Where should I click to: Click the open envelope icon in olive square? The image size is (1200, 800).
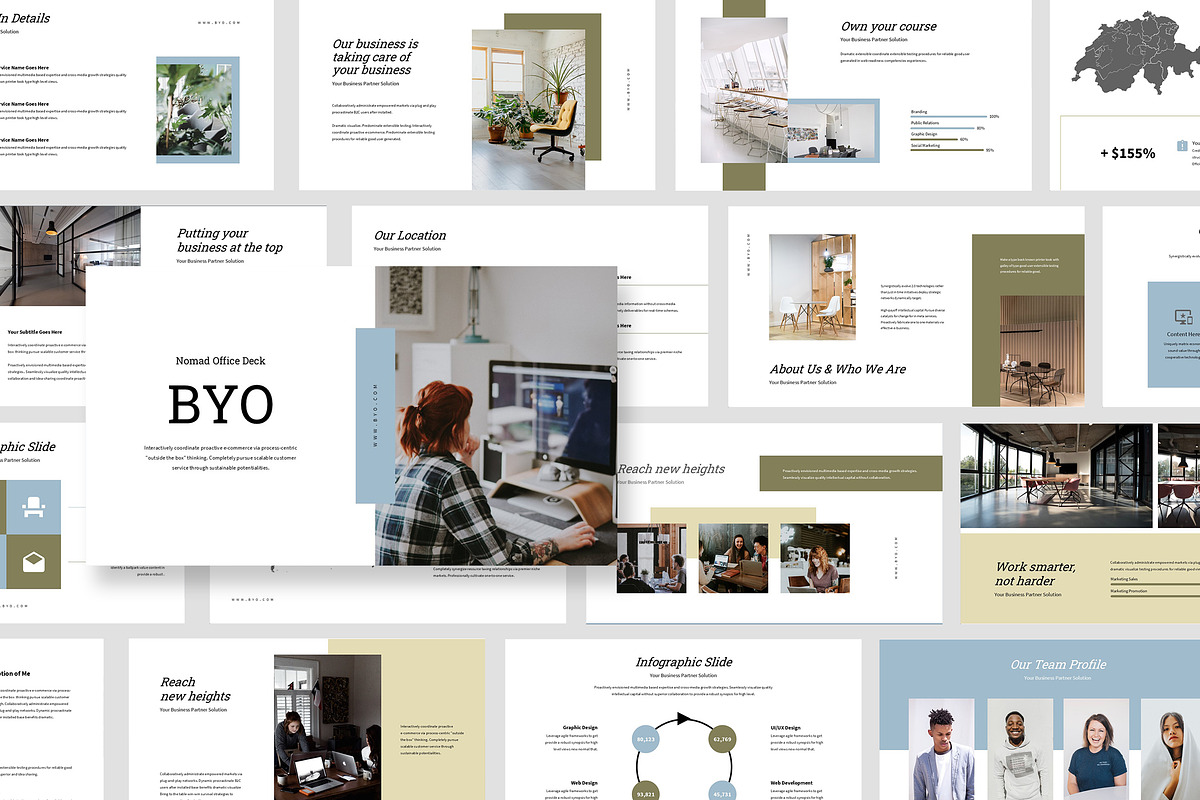pyautogui.click(x=33, y=562)
